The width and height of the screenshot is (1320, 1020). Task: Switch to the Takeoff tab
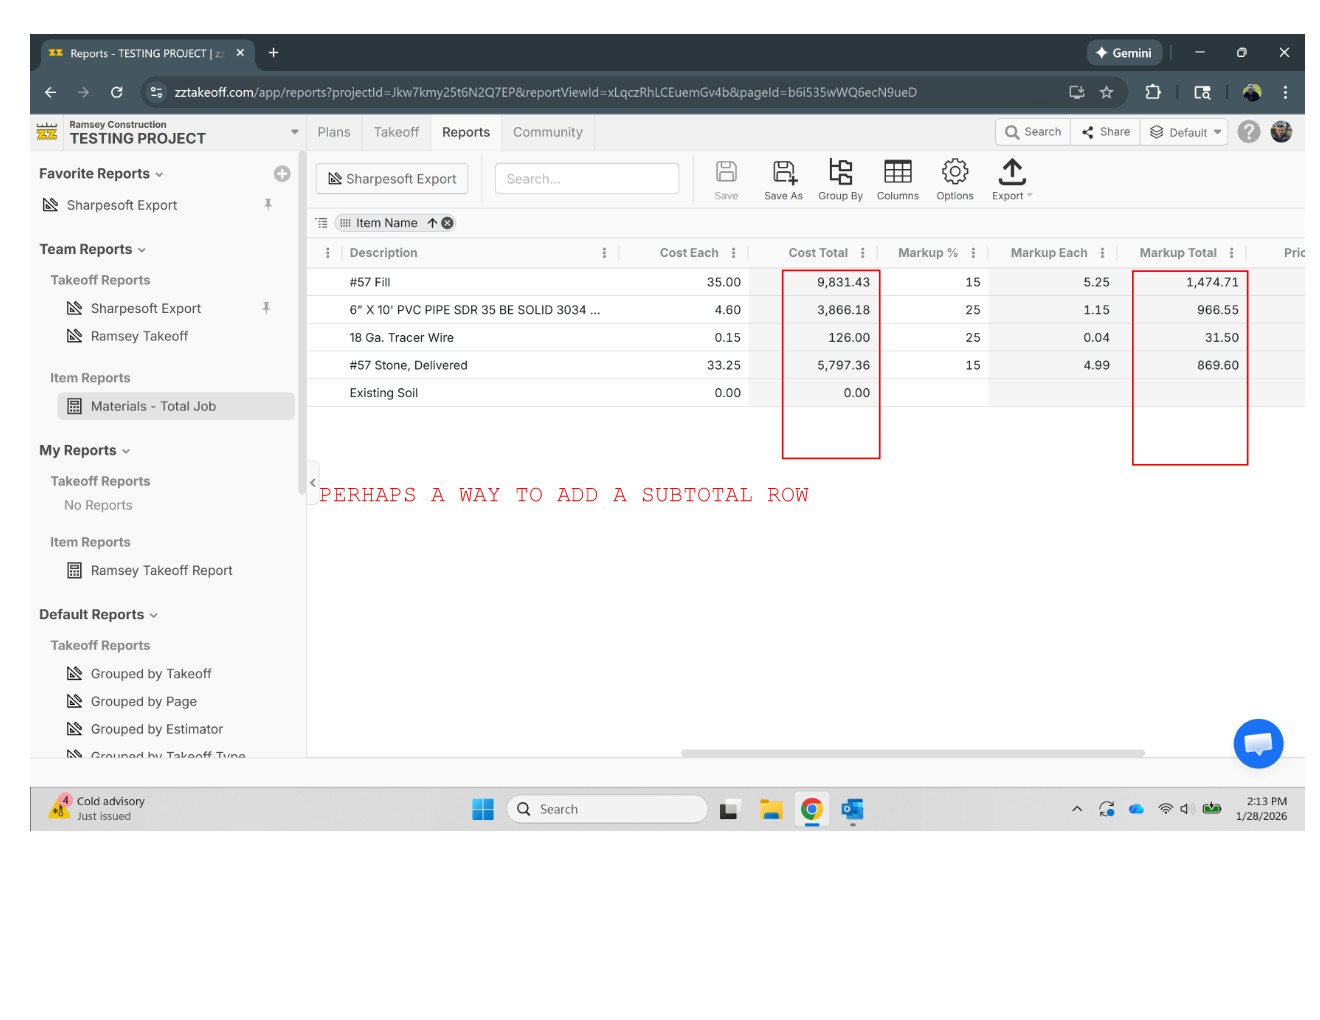396,132
